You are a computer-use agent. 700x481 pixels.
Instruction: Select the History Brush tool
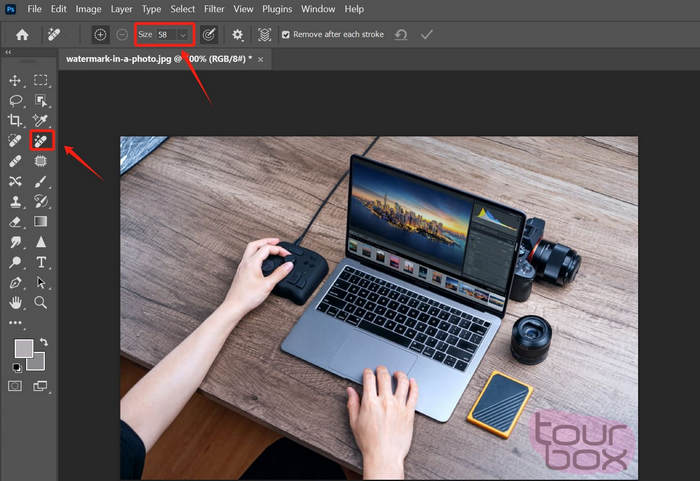click(x=41, y=201)
